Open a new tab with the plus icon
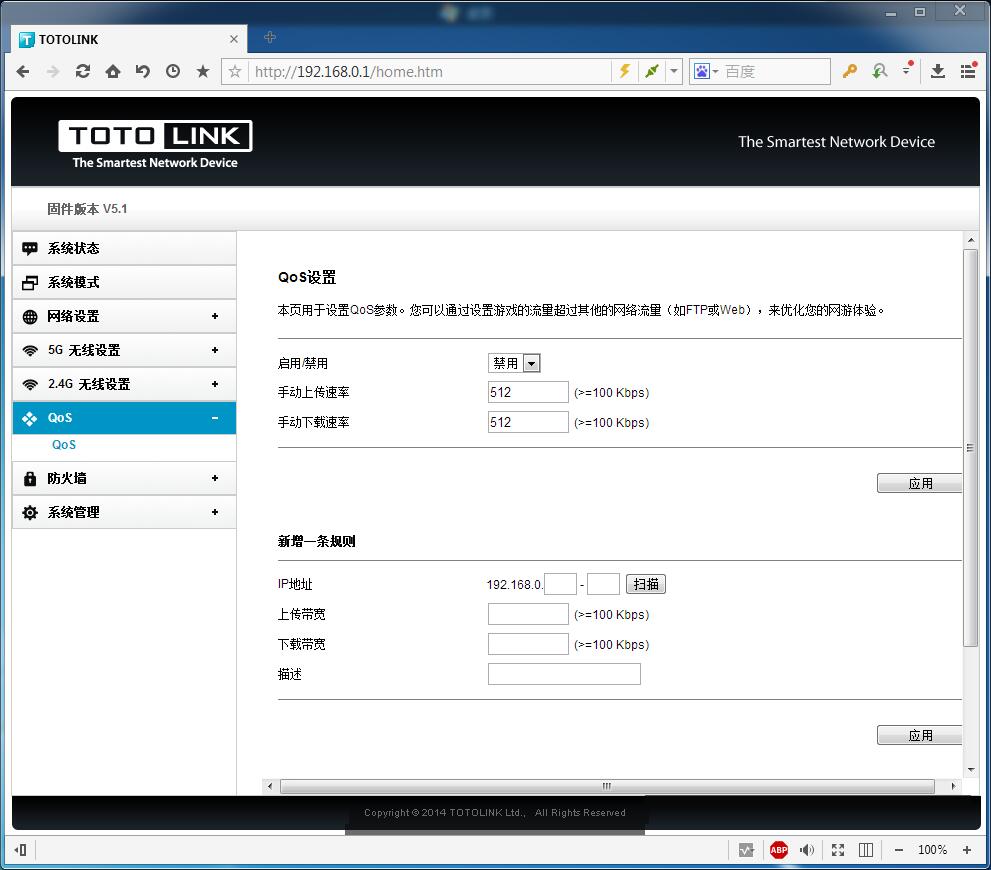 270,37
